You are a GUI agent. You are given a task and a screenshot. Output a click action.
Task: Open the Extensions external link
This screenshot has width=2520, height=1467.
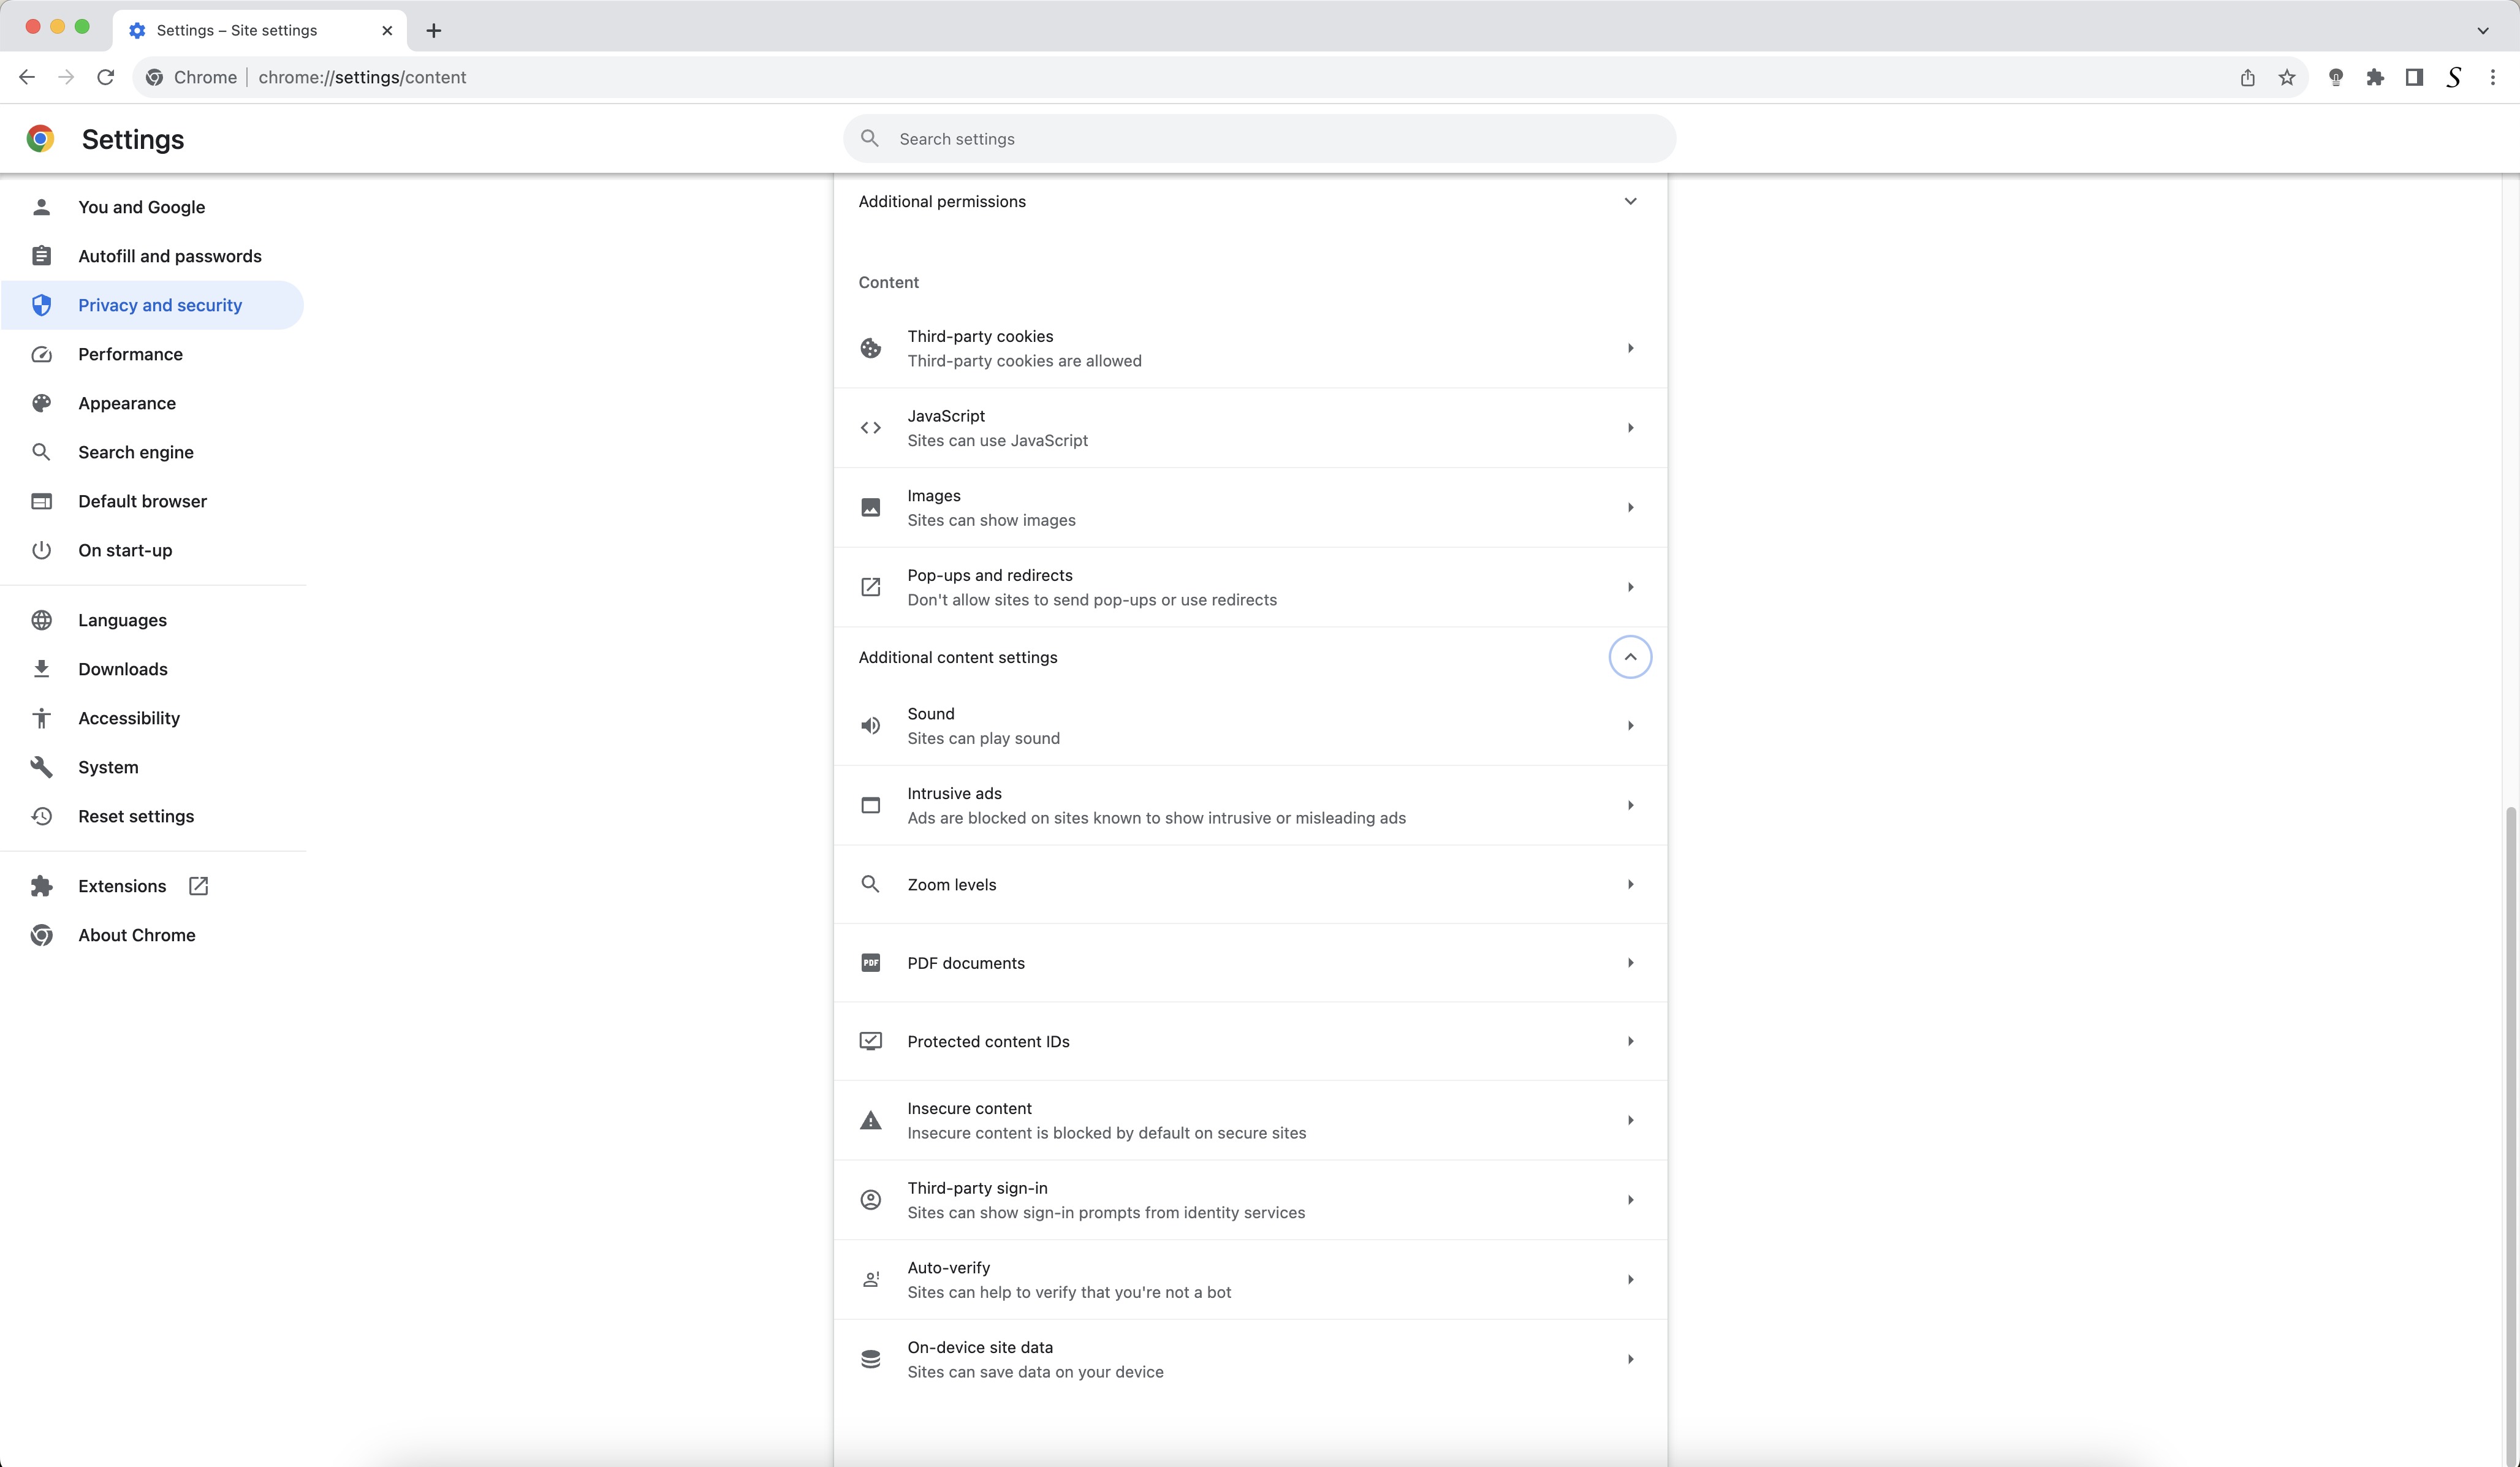click(199, 886)
